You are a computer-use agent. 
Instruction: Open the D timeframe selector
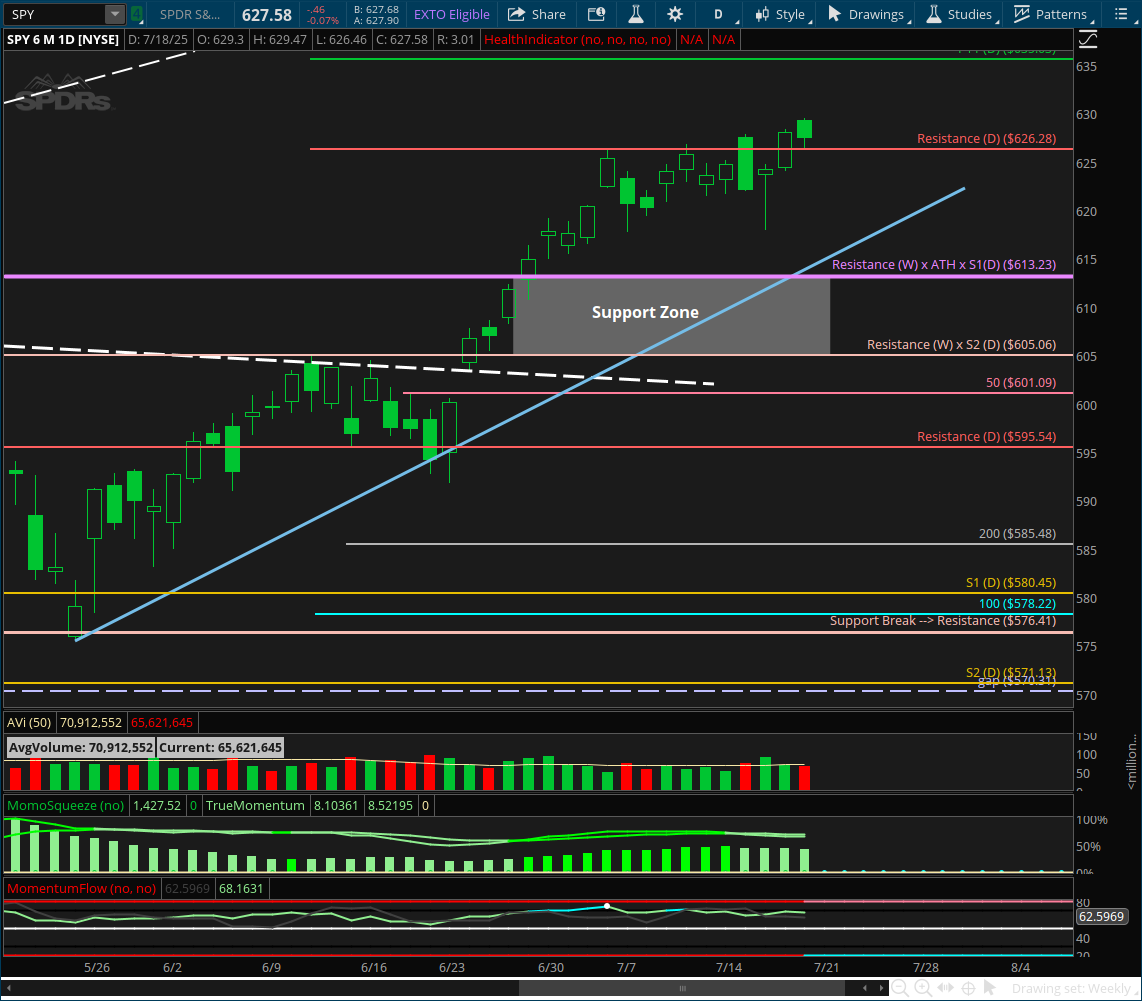(x=720, y=14)
